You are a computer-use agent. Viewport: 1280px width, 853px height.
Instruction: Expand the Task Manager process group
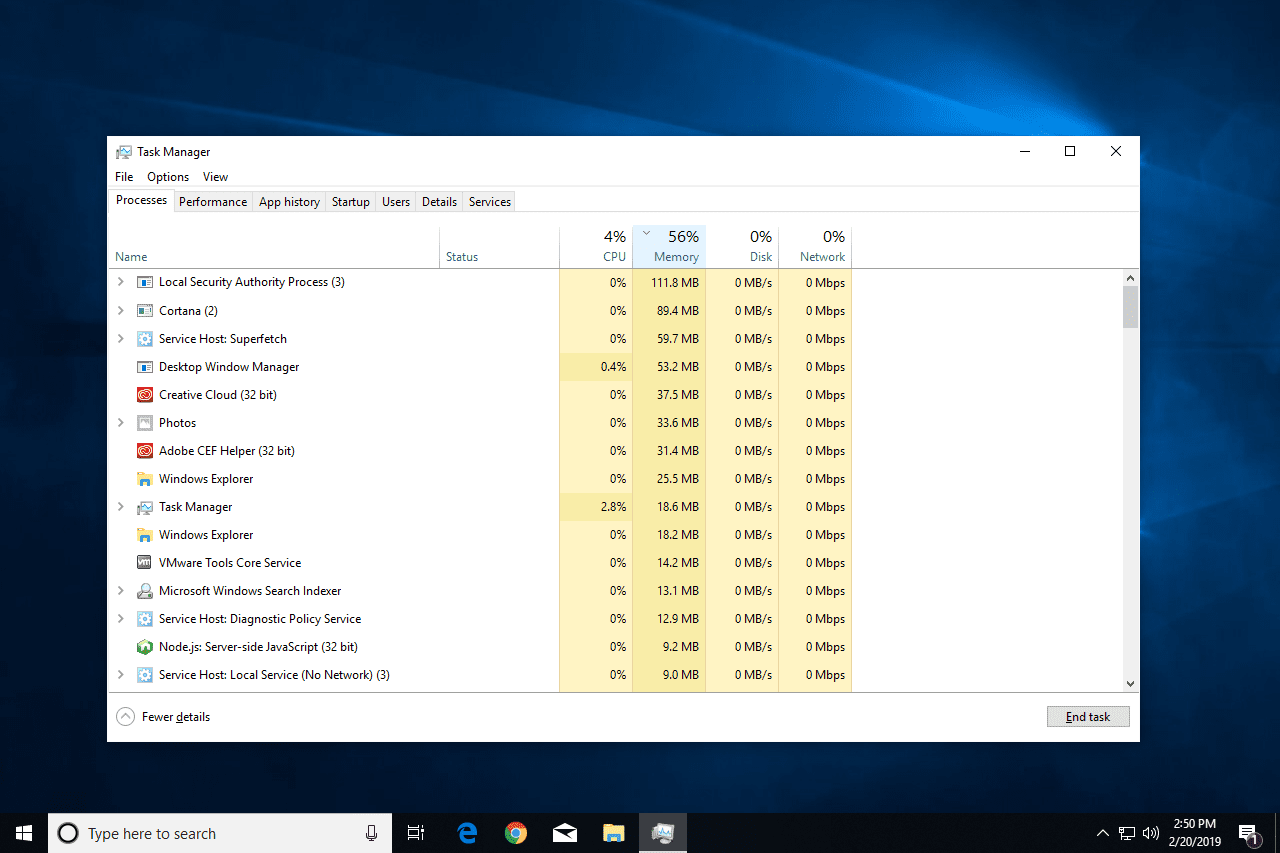tap(121, 506)
